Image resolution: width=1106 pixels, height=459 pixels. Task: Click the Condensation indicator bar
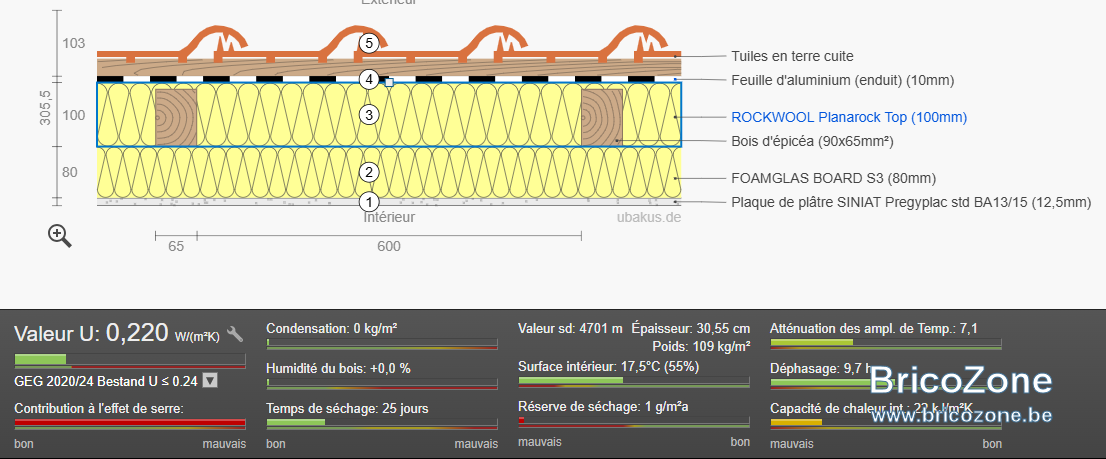click(x=382, y=343)
